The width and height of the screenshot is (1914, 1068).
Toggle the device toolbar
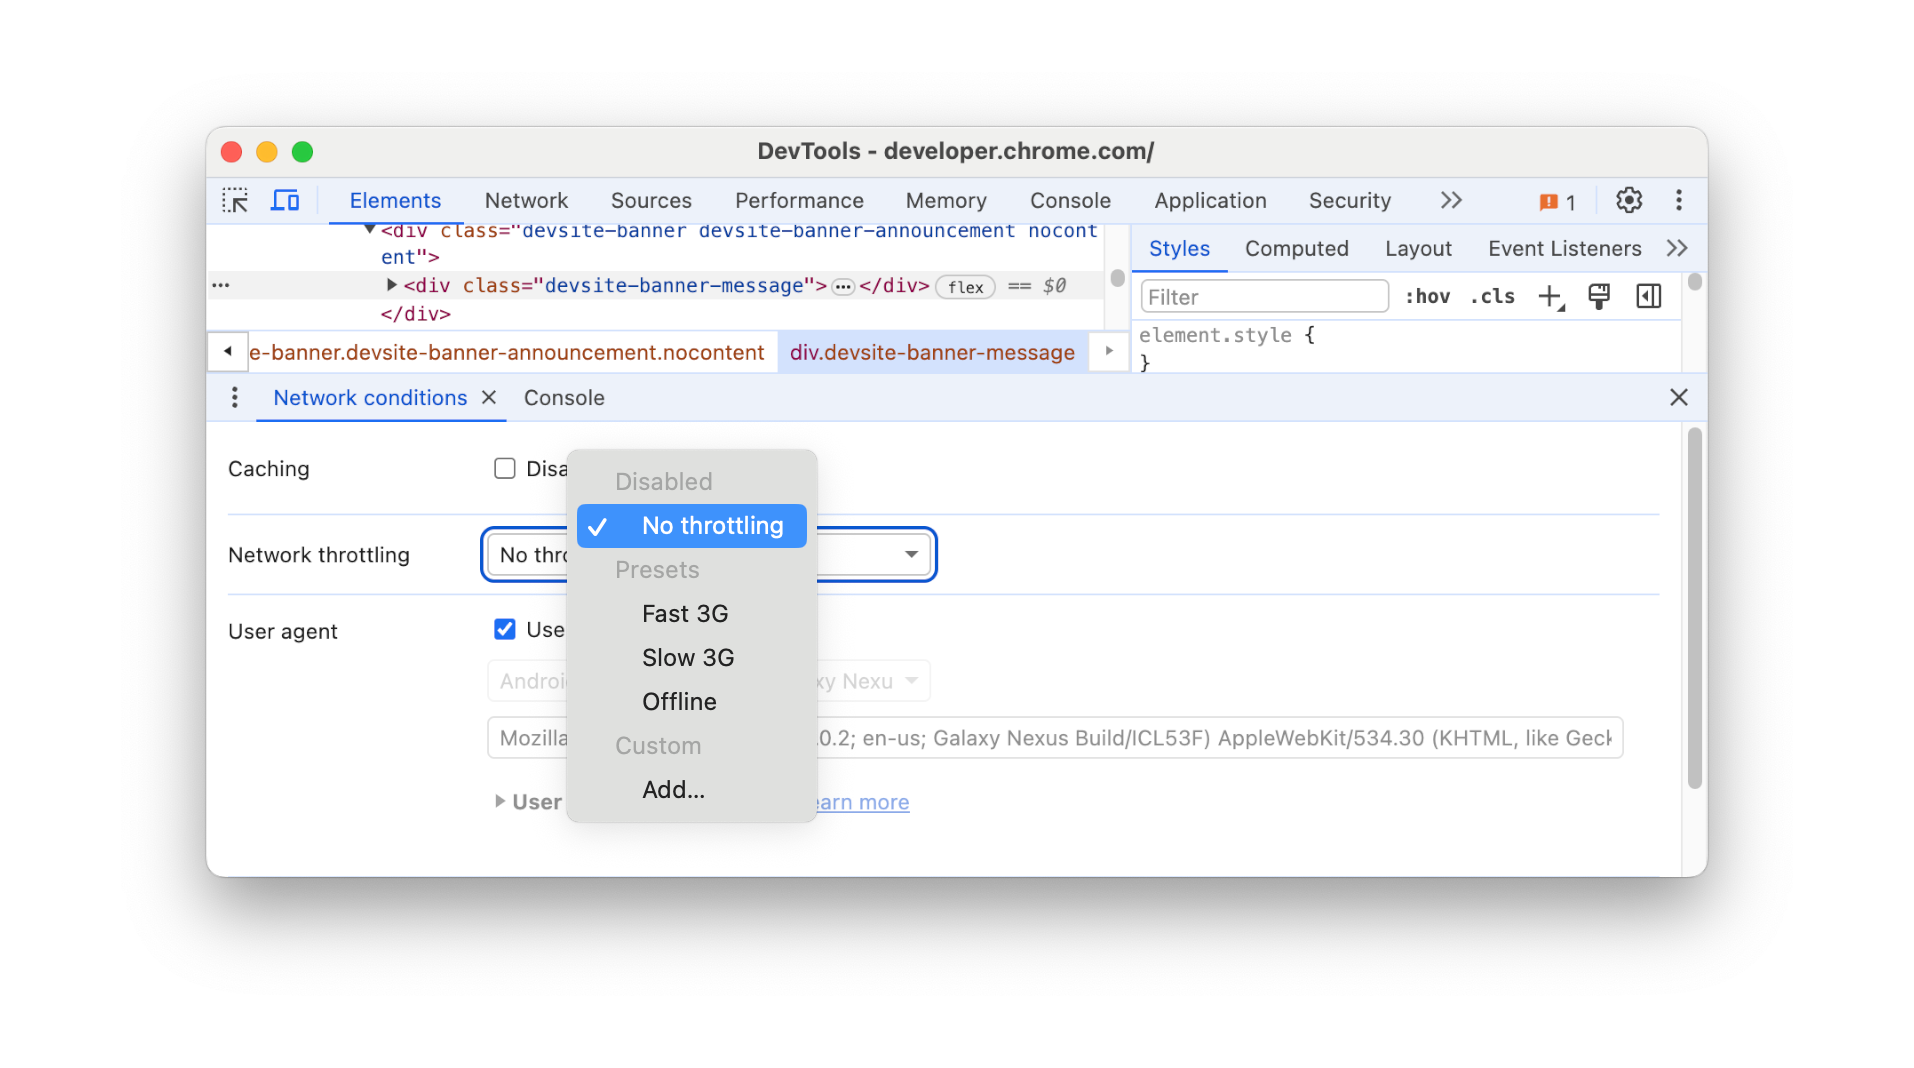pos(285,199)
